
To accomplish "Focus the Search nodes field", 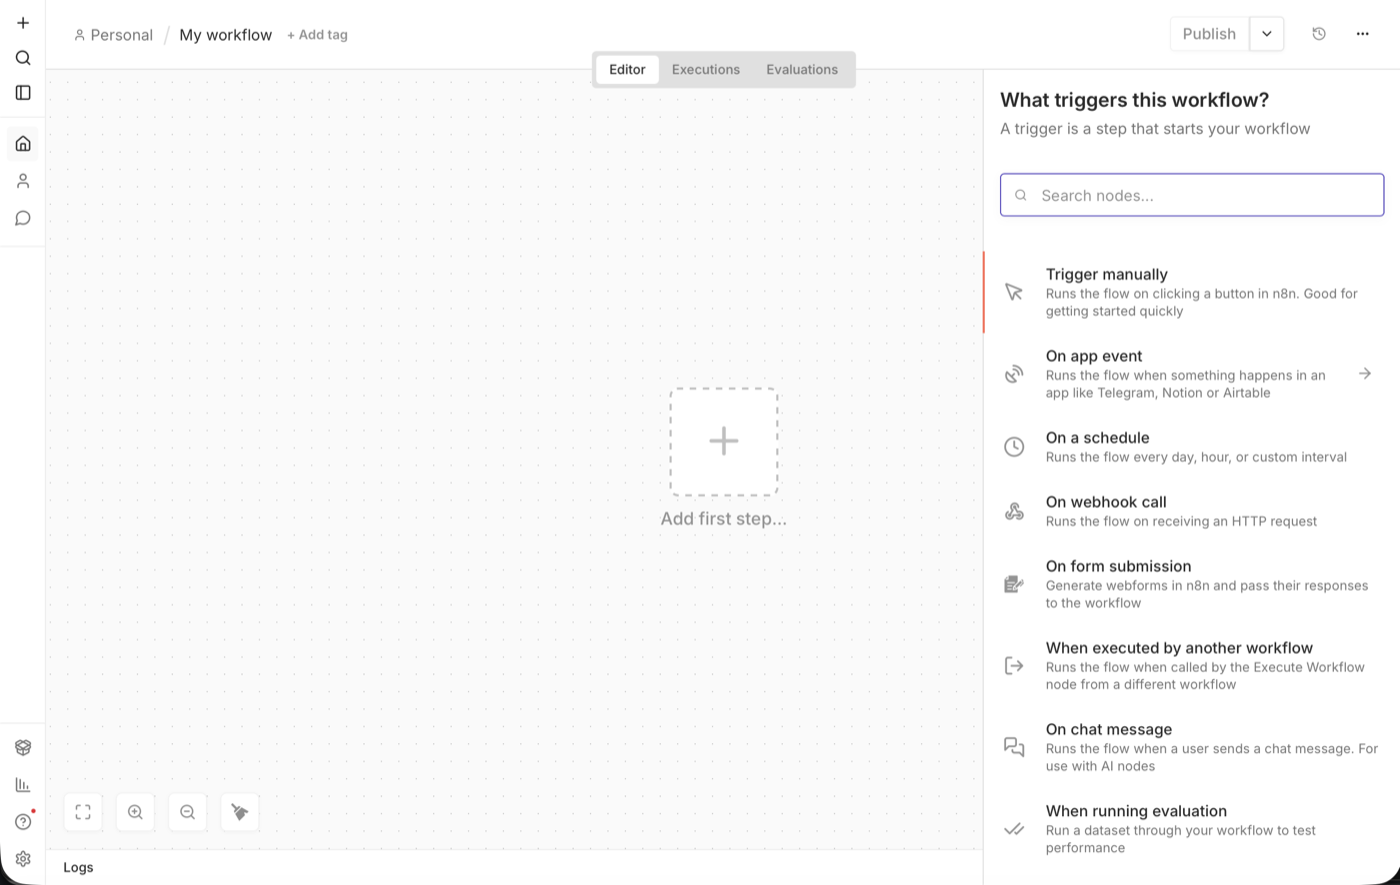I will pyautogui.click(x=1192, y=195).
